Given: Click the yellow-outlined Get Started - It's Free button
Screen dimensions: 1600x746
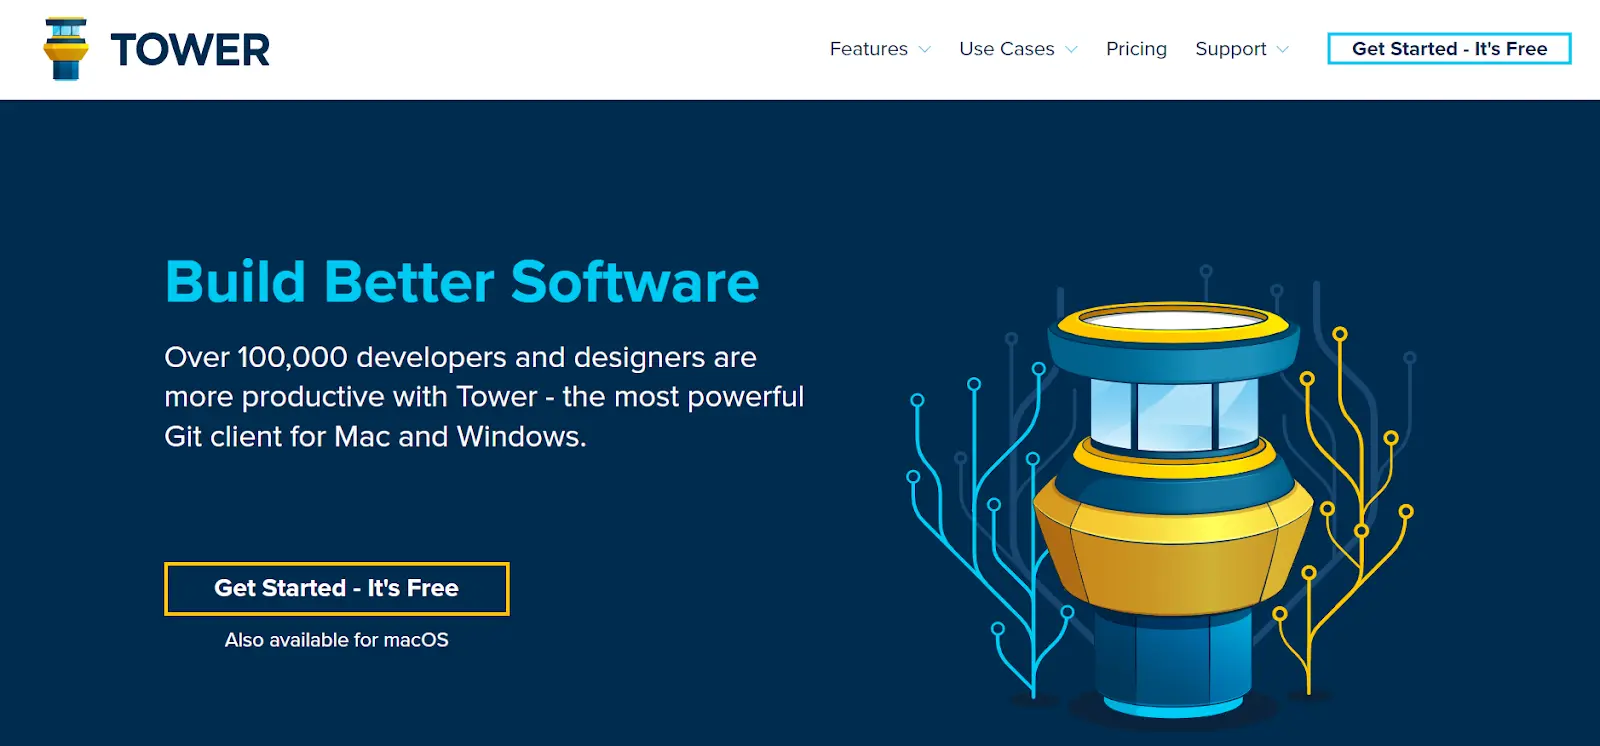Looking at the screenshot, I should click(337, 589).
